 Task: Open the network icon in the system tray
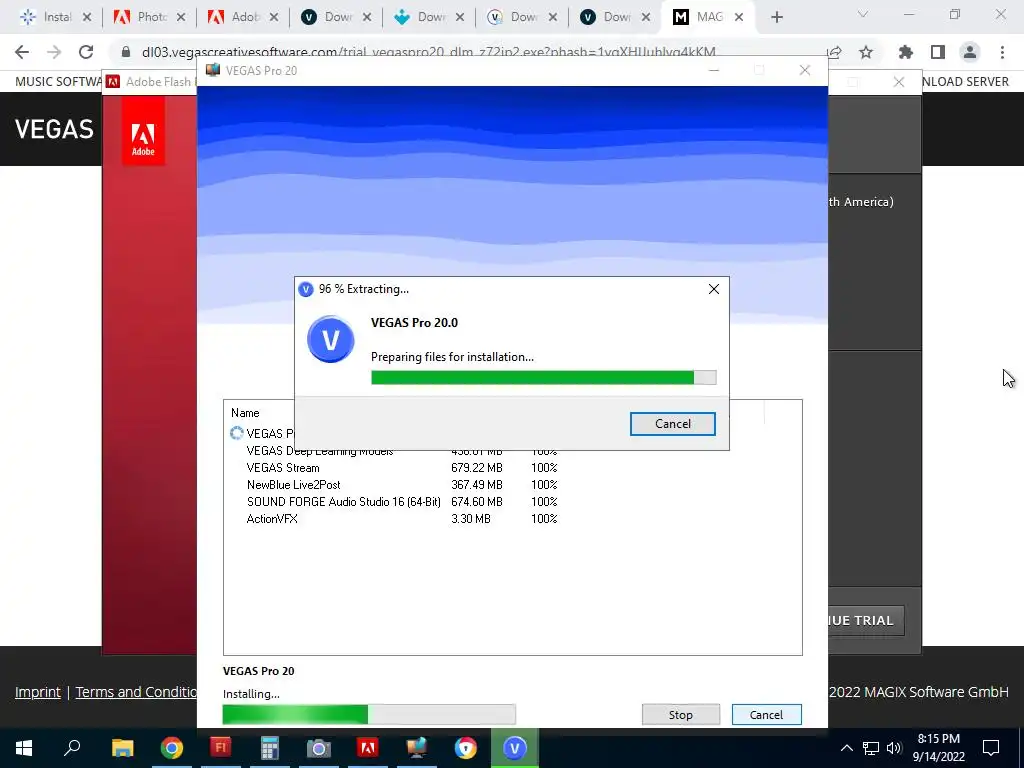(871, 748)
